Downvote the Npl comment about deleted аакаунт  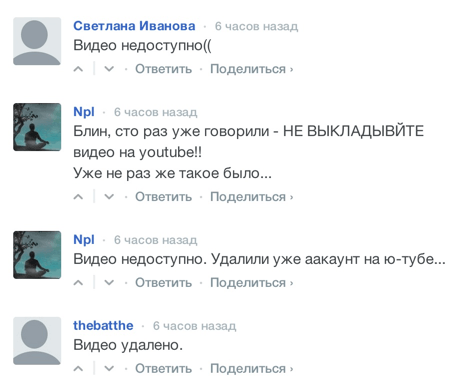click(x=109, y=283)
